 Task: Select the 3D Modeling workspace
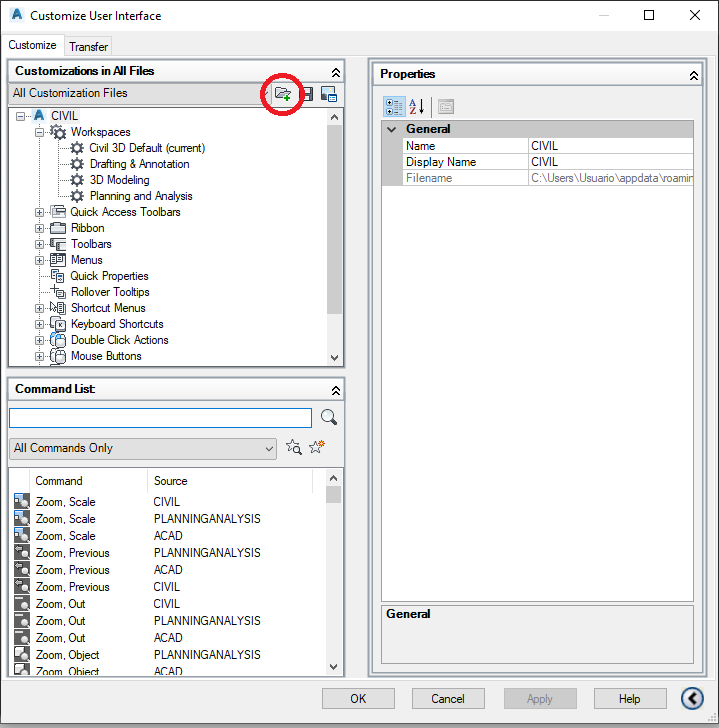tap(119, 180)
